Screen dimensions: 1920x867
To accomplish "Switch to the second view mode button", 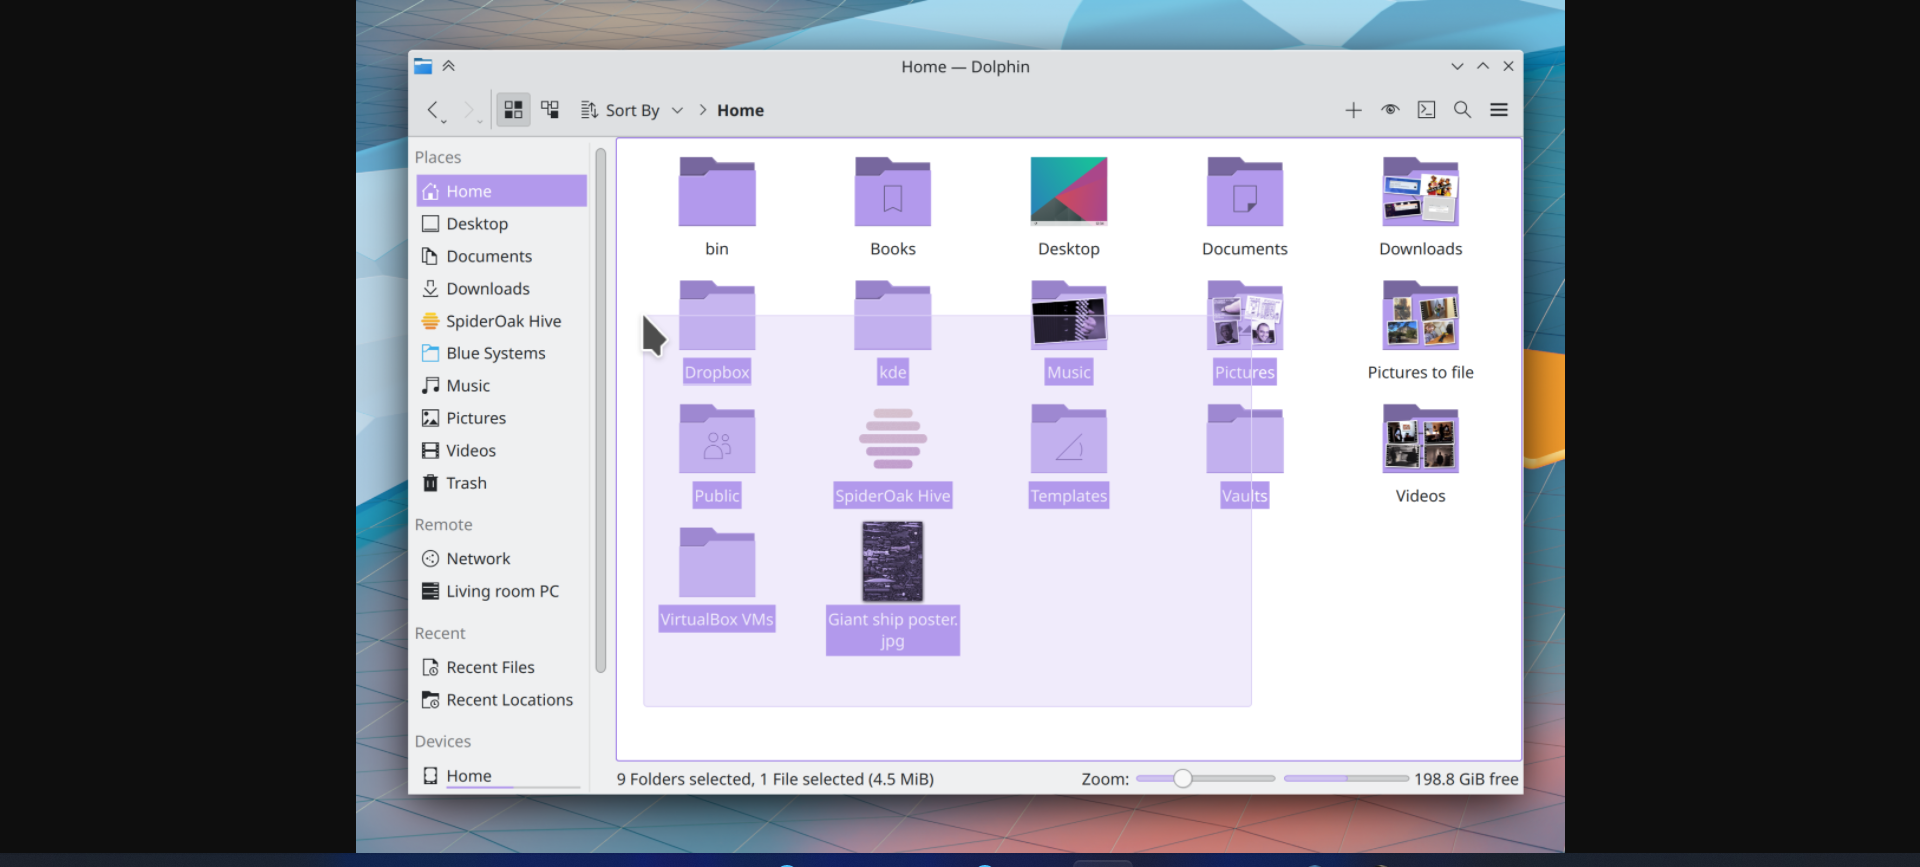I will [550, 110].
